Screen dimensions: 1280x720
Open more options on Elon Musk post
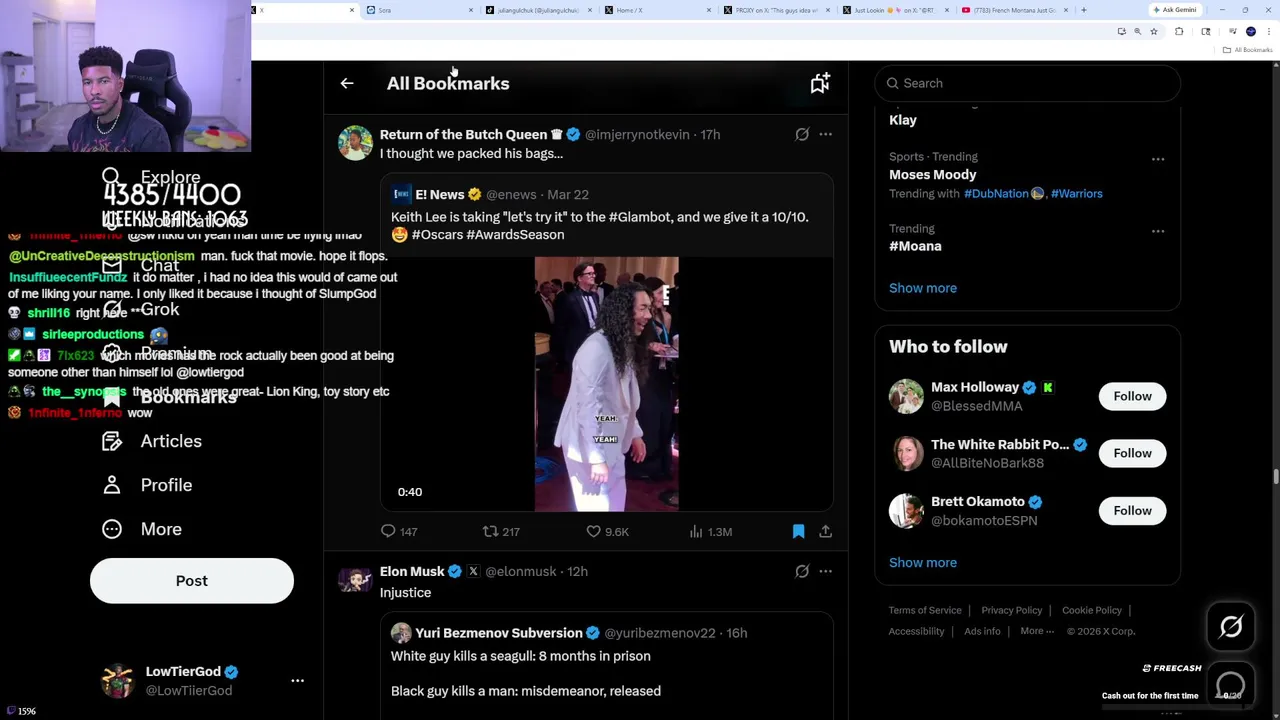(826, 571)
